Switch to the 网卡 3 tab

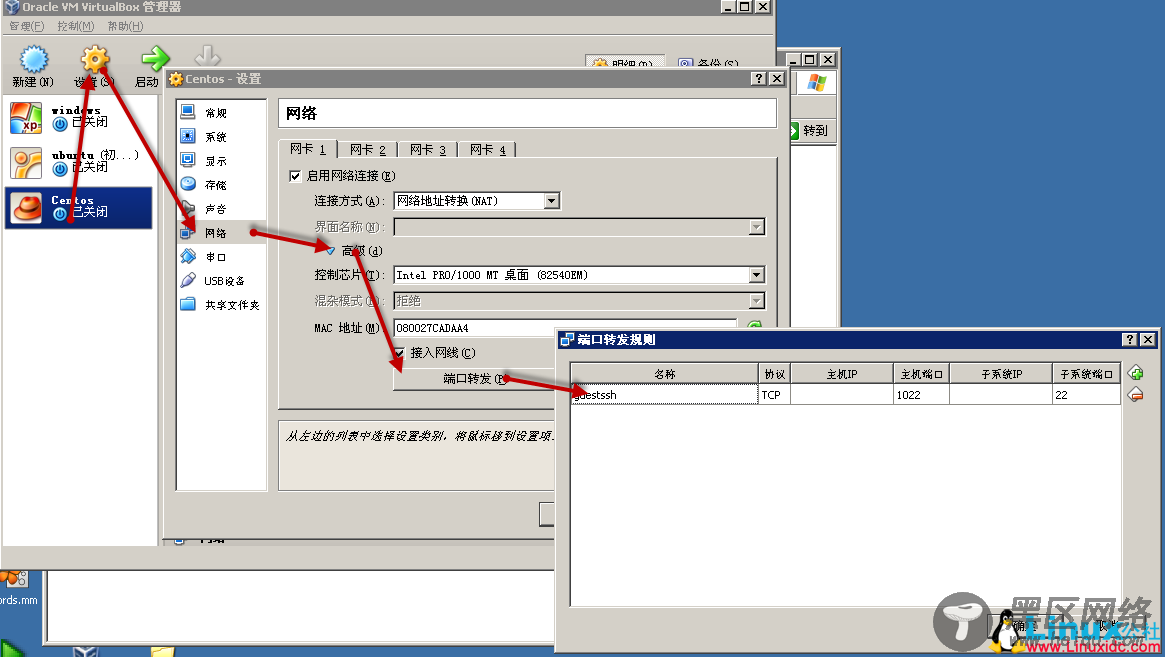coord(428,149)
